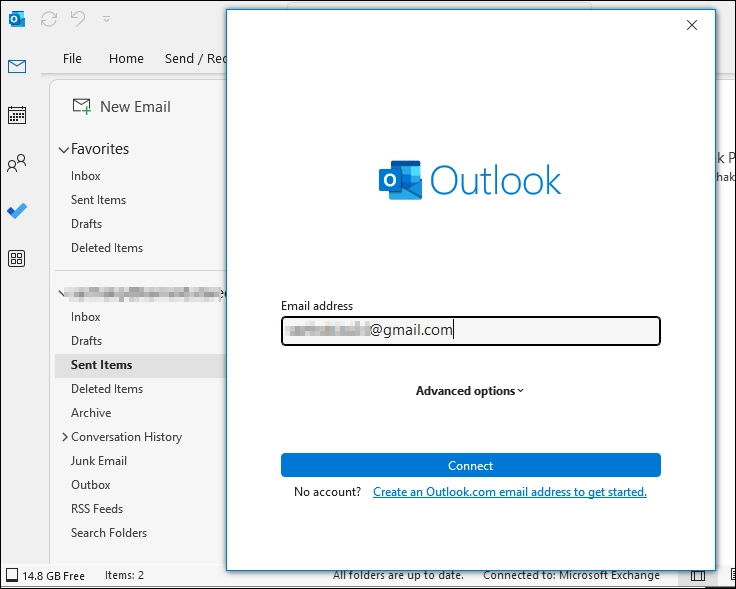Click the New Email button
The width and height of the screenshot is (736, 589).
point(122,107)
